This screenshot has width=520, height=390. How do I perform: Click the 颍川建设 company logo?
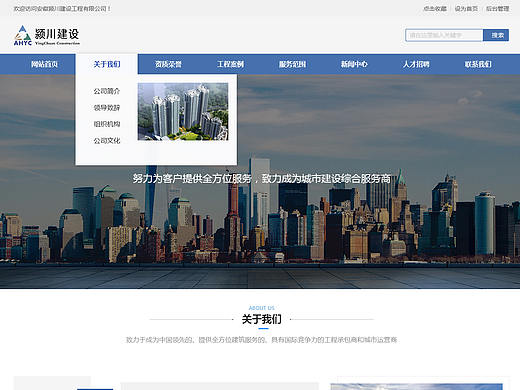pos(47,35)
